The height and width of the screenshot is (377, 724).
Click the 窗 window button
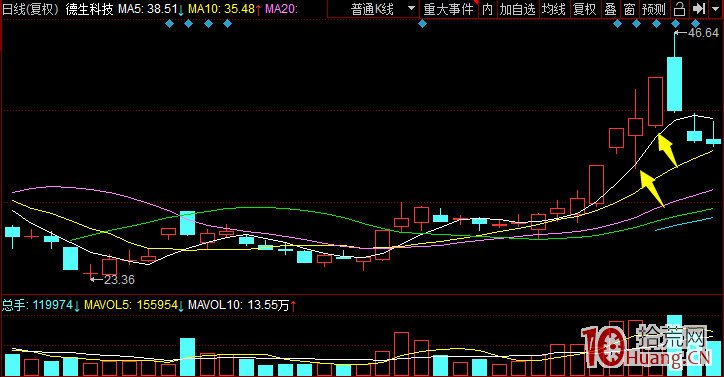[x=629, y=9]
